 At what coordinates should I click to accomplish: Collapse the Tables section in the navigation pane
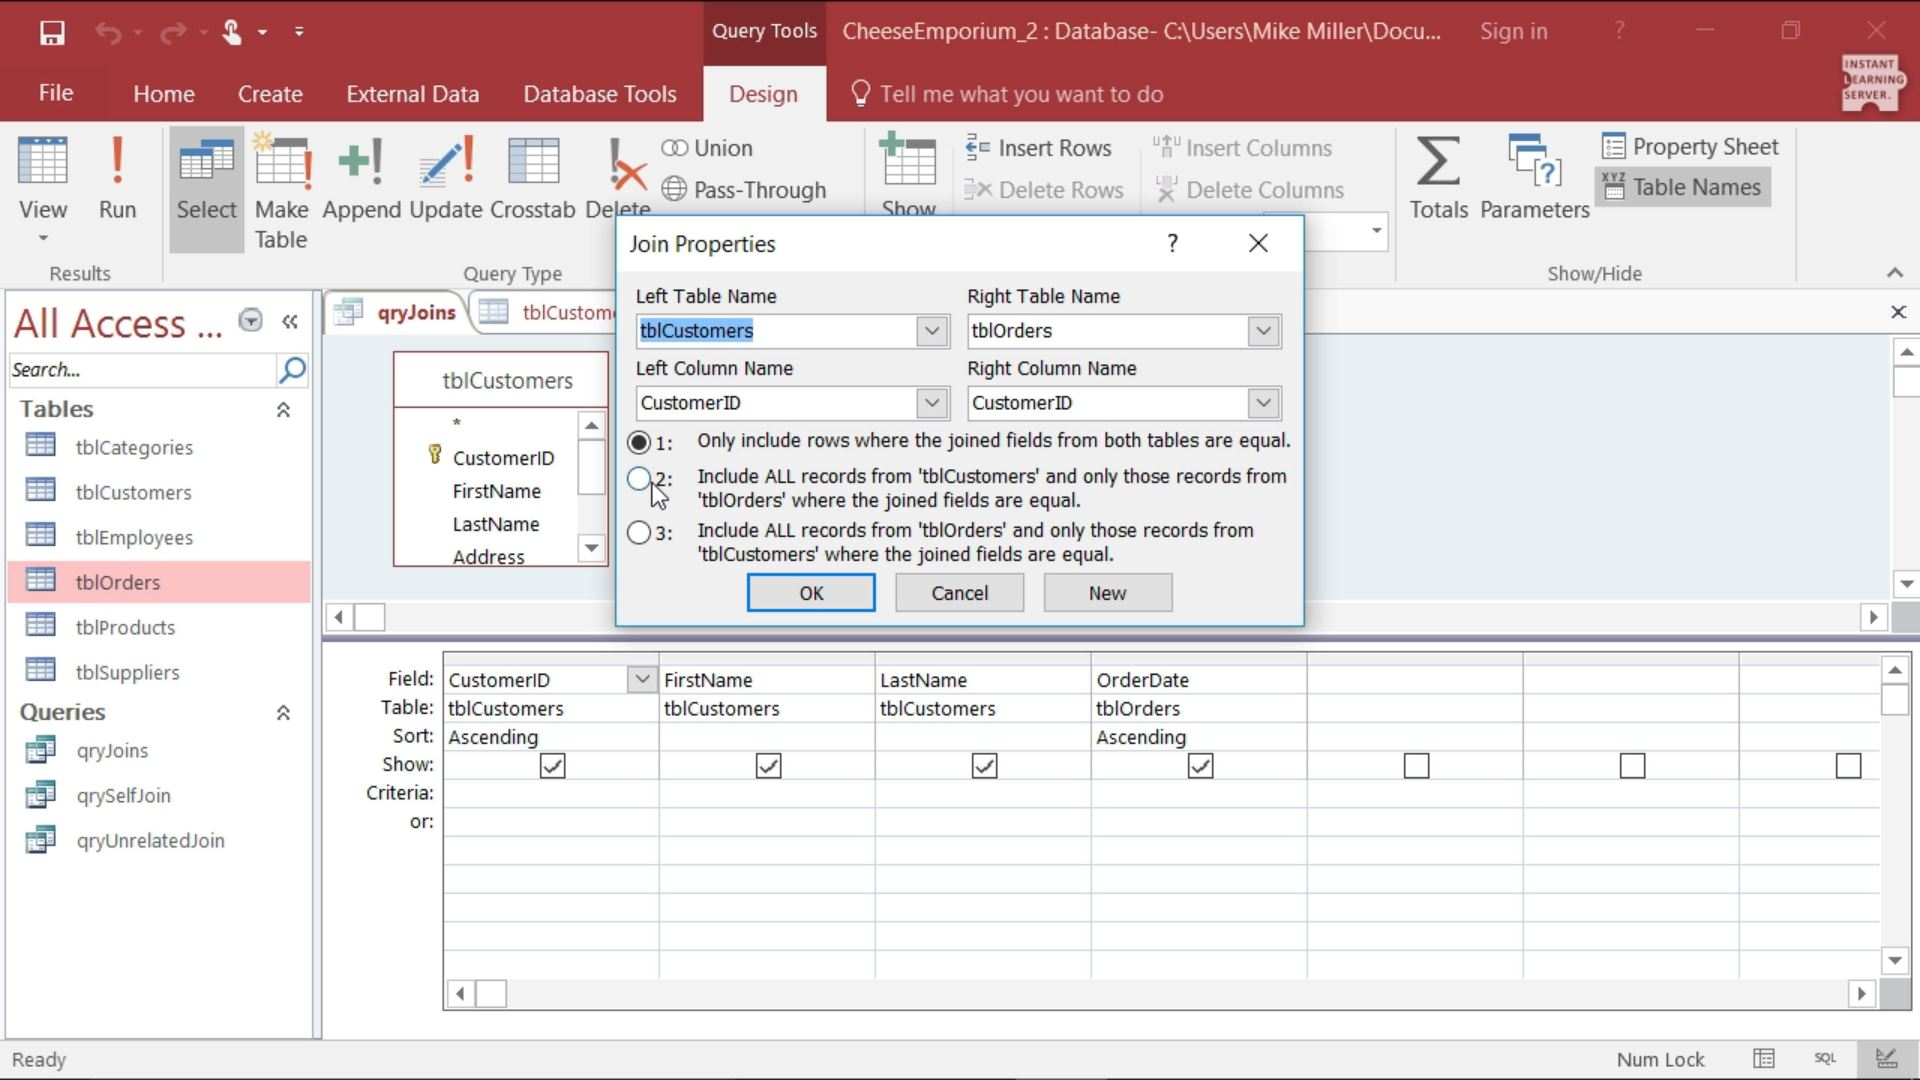coord(284,410)
